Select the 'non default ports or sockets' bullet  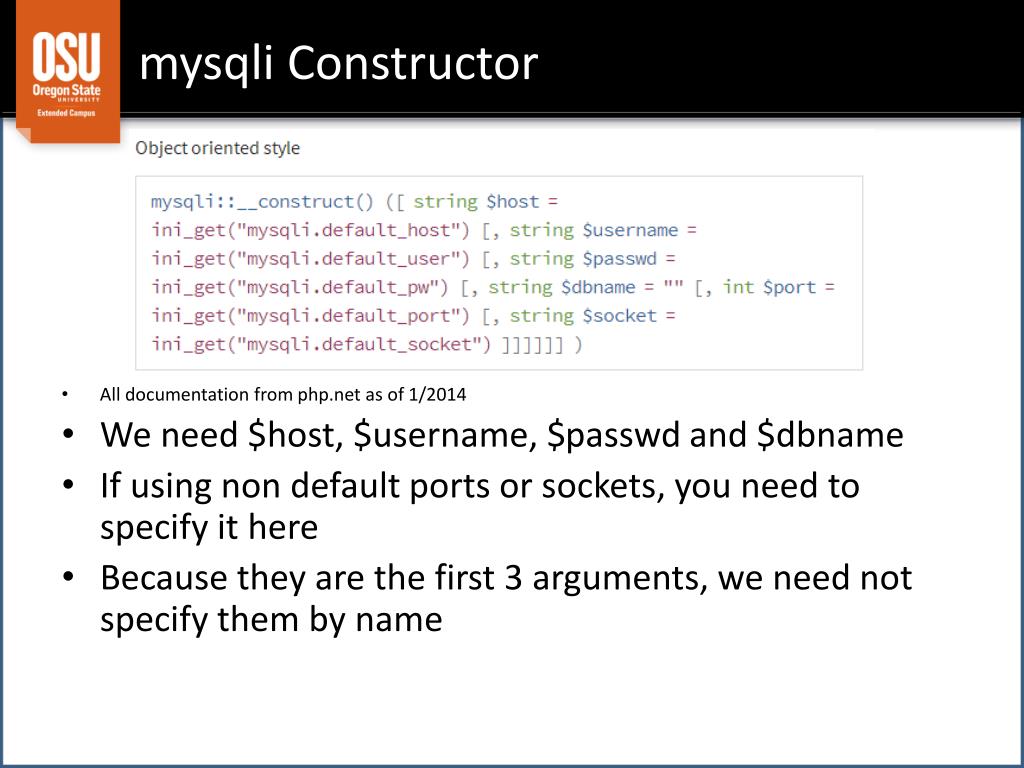click(480, 506)
